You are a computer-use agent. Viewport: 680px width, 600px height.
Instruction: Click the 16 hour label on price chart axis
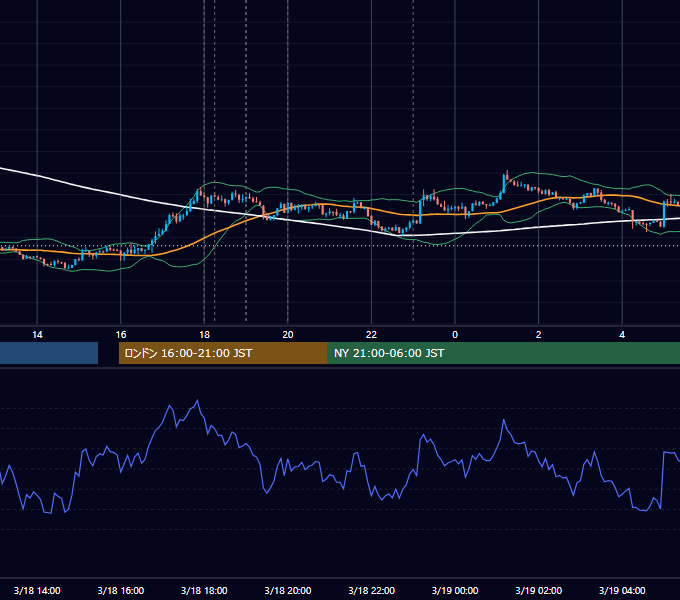click(x=121, y=335)
